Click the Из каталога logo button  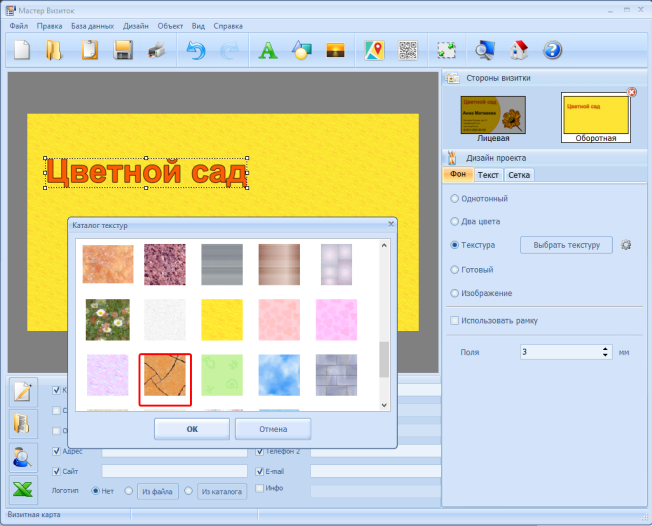(222, 491)
